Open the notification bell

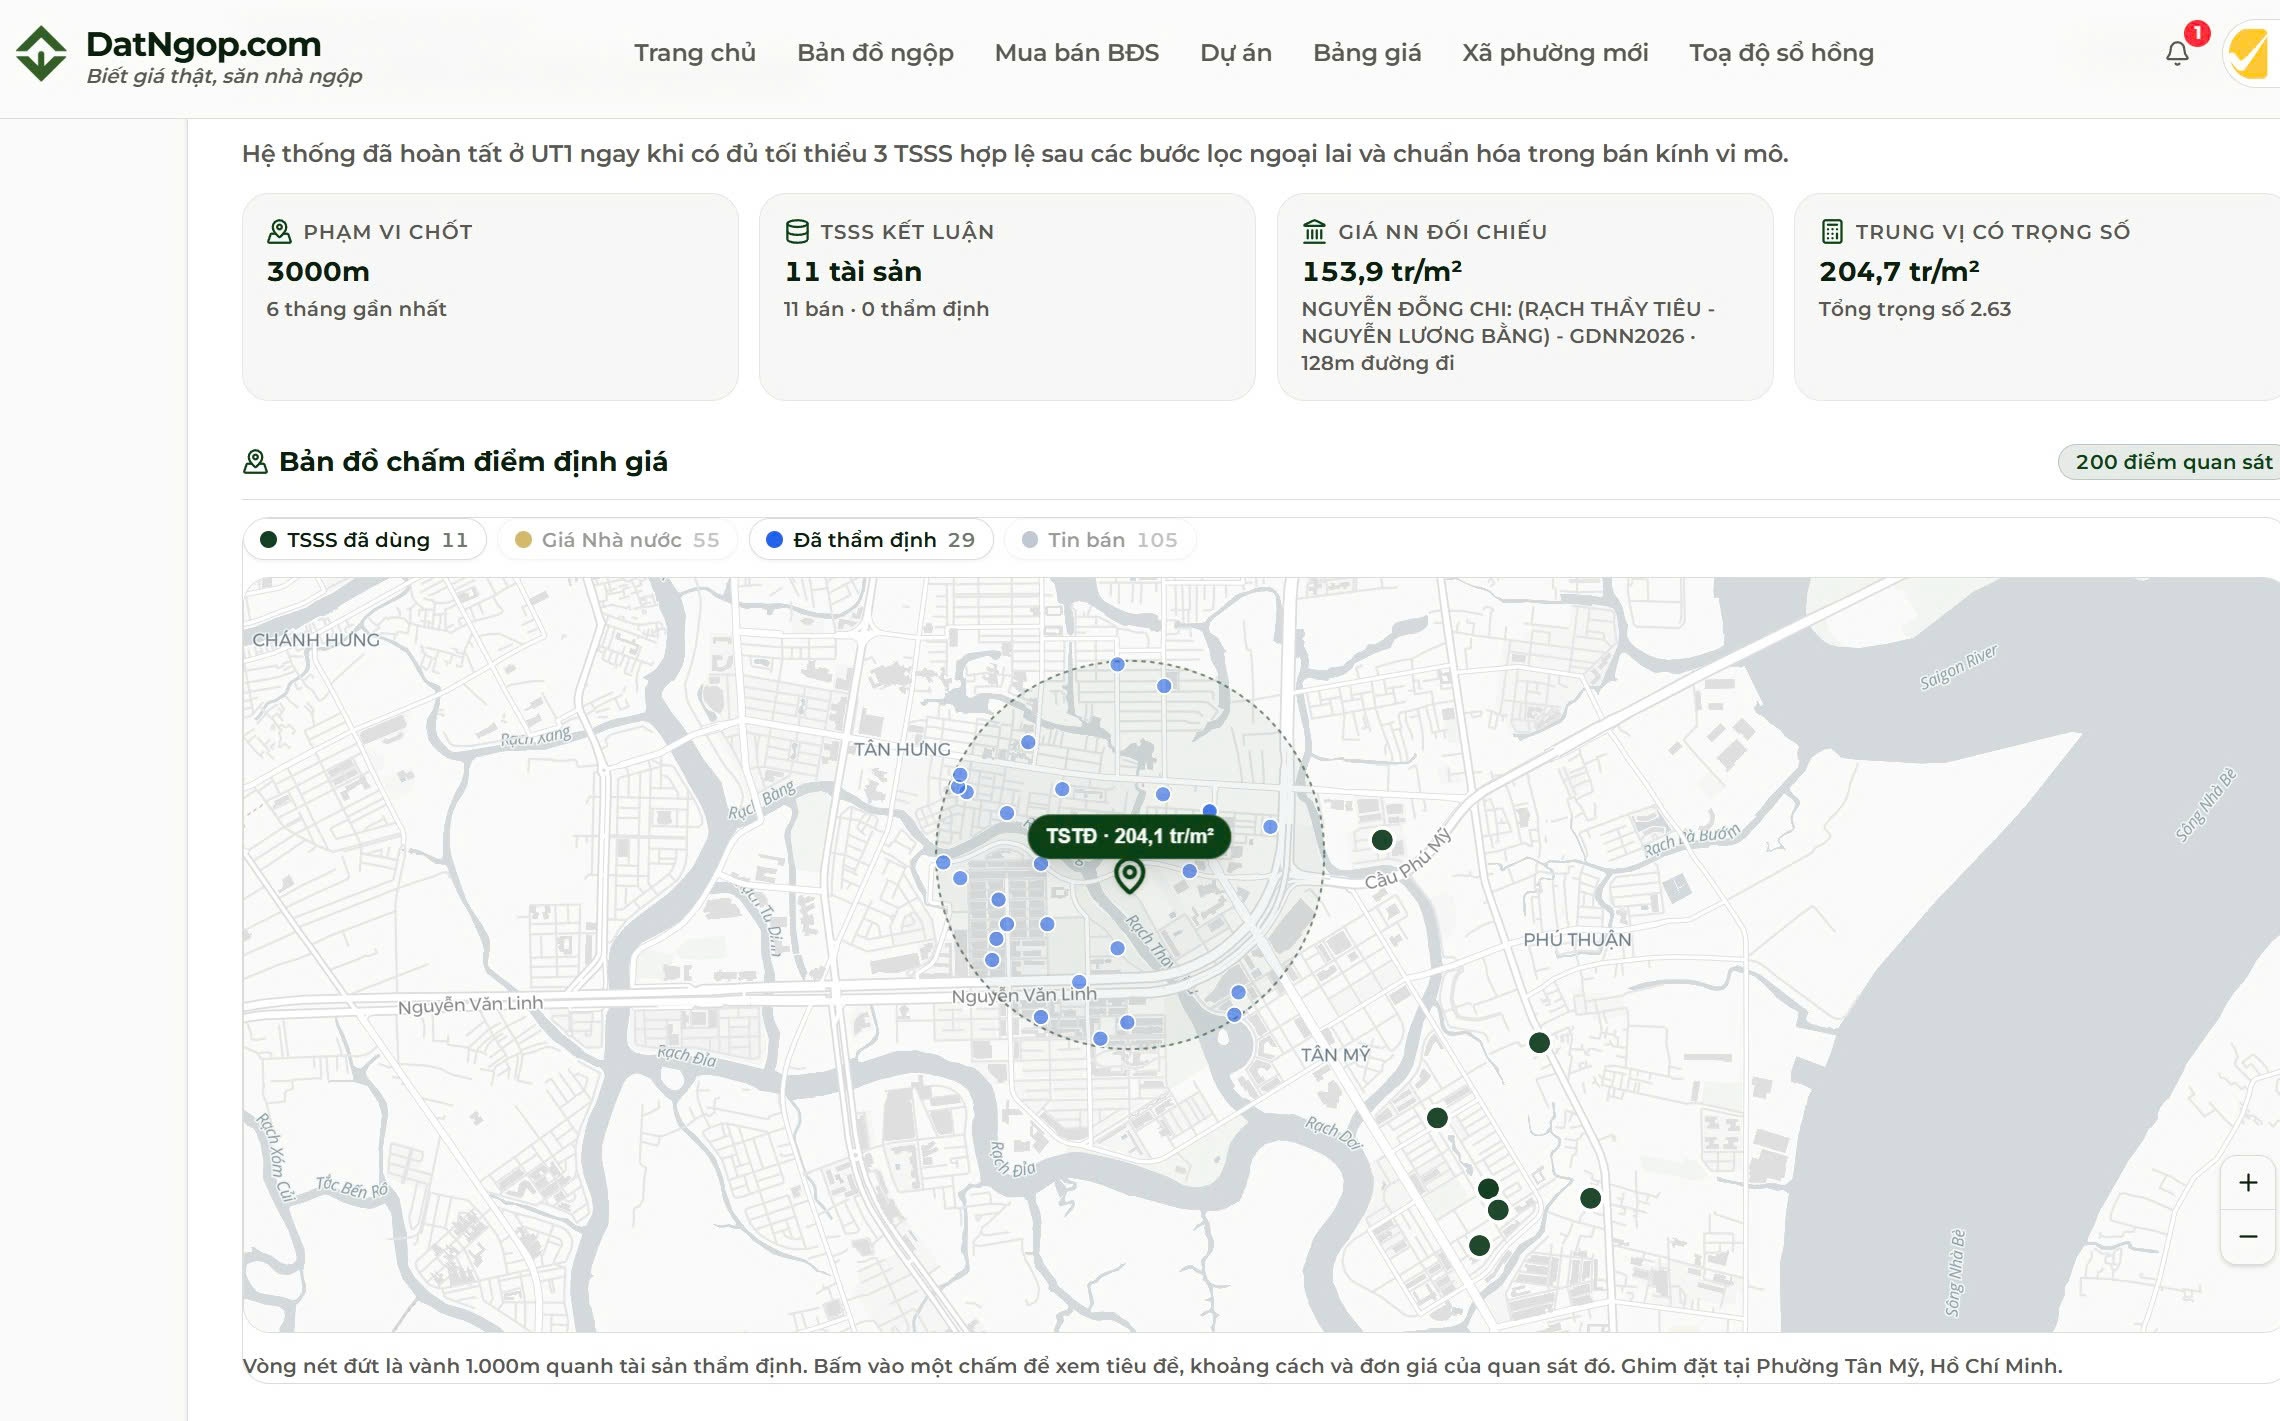point(2177,53)
